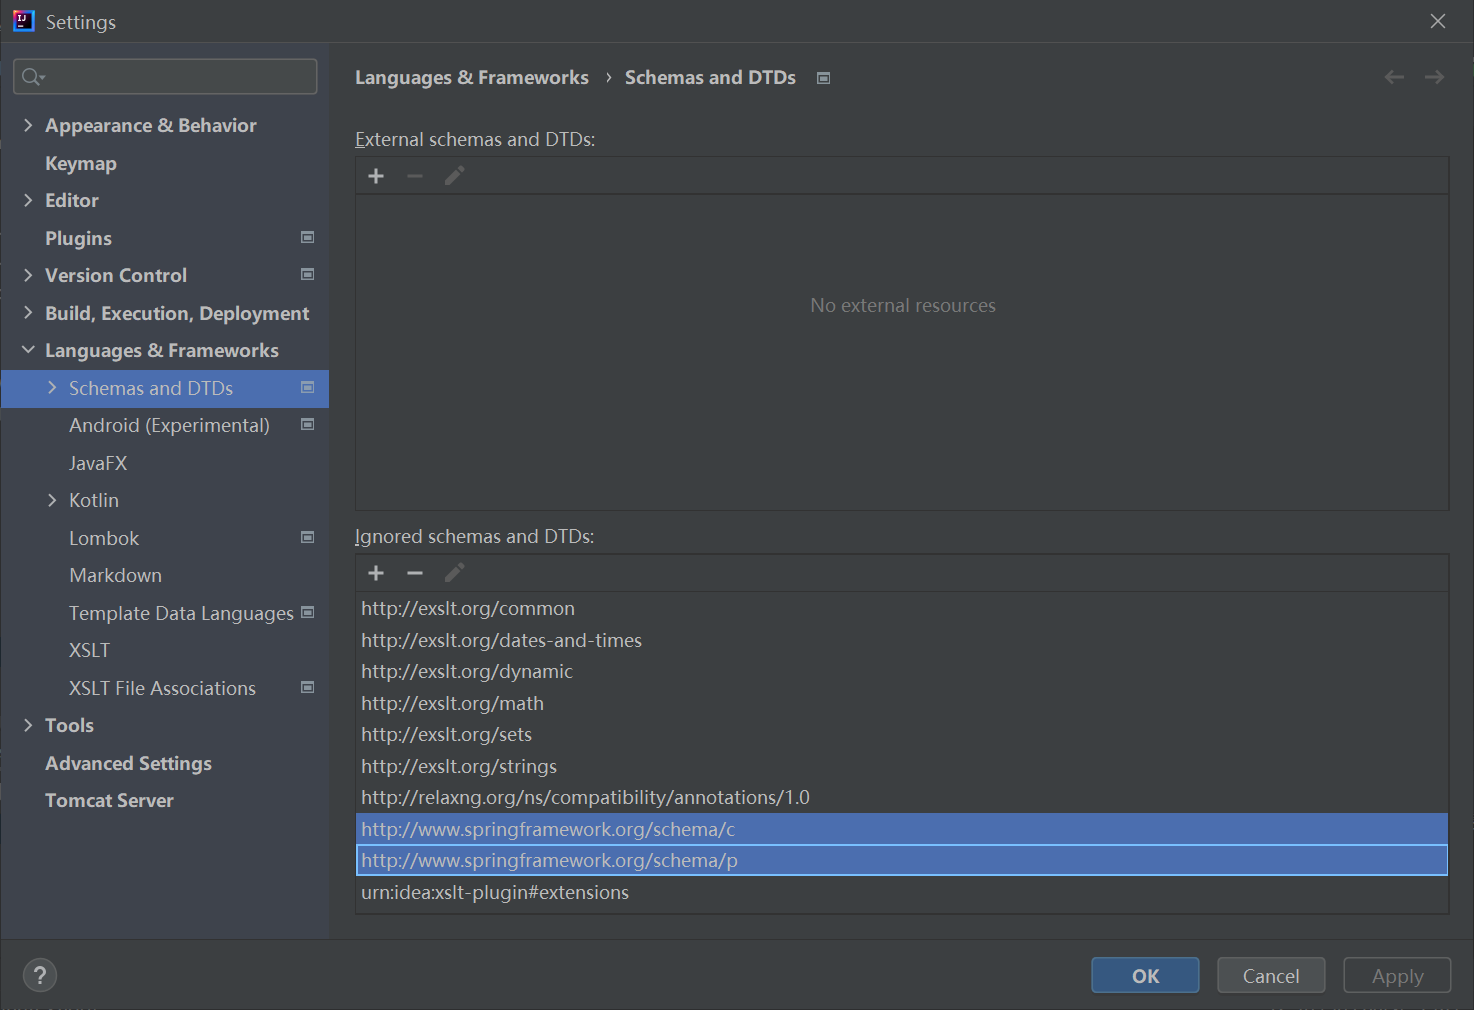Viewport: 1474px width, 1010px height.
Task: Close the Settings window
Action: (x=1438, y=21)
